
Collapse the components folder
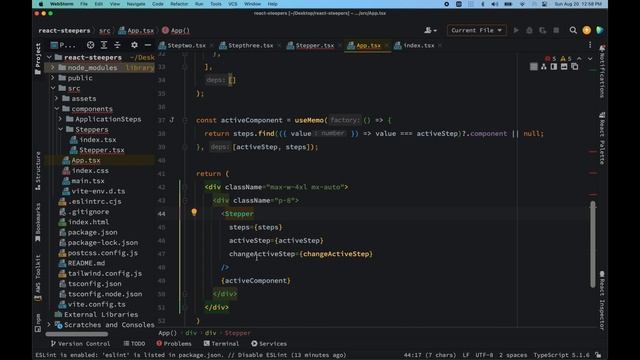(x=56, y=109)
